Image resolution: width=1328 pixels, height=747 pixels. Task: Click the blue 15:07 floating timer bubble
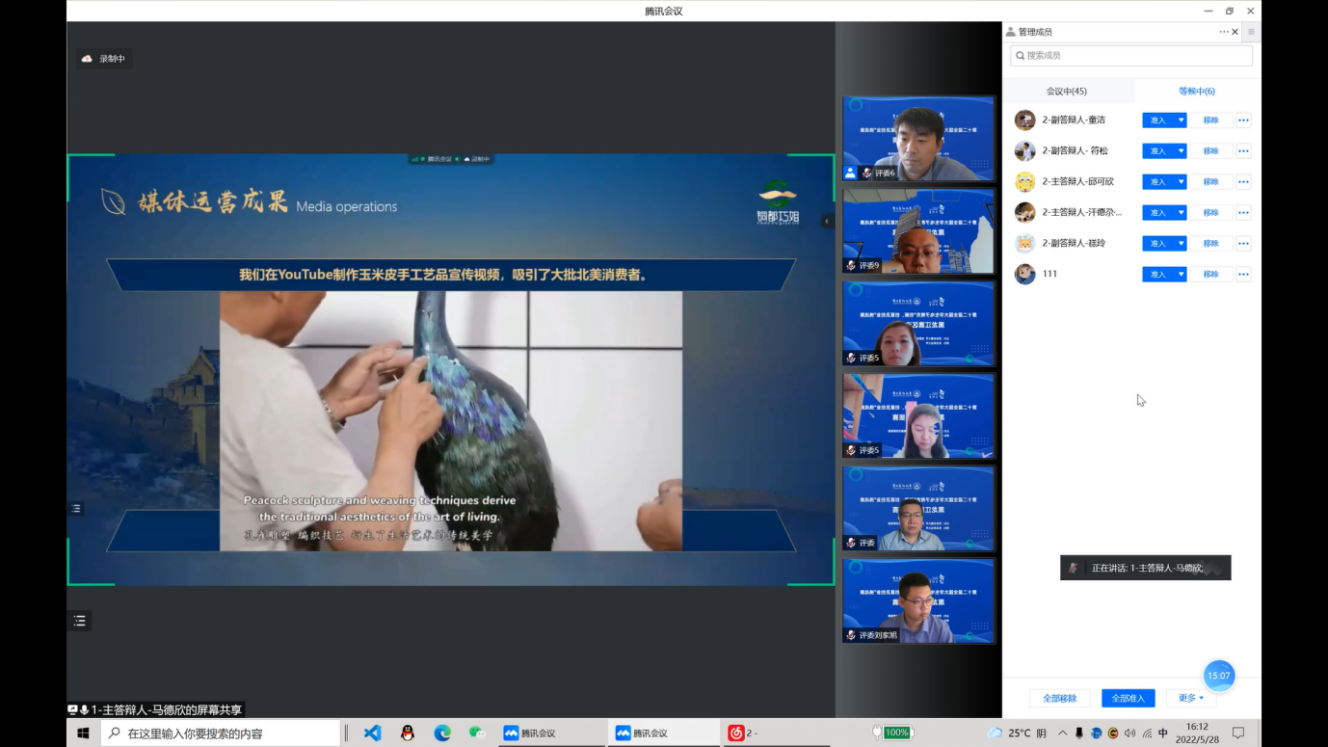1218,675
